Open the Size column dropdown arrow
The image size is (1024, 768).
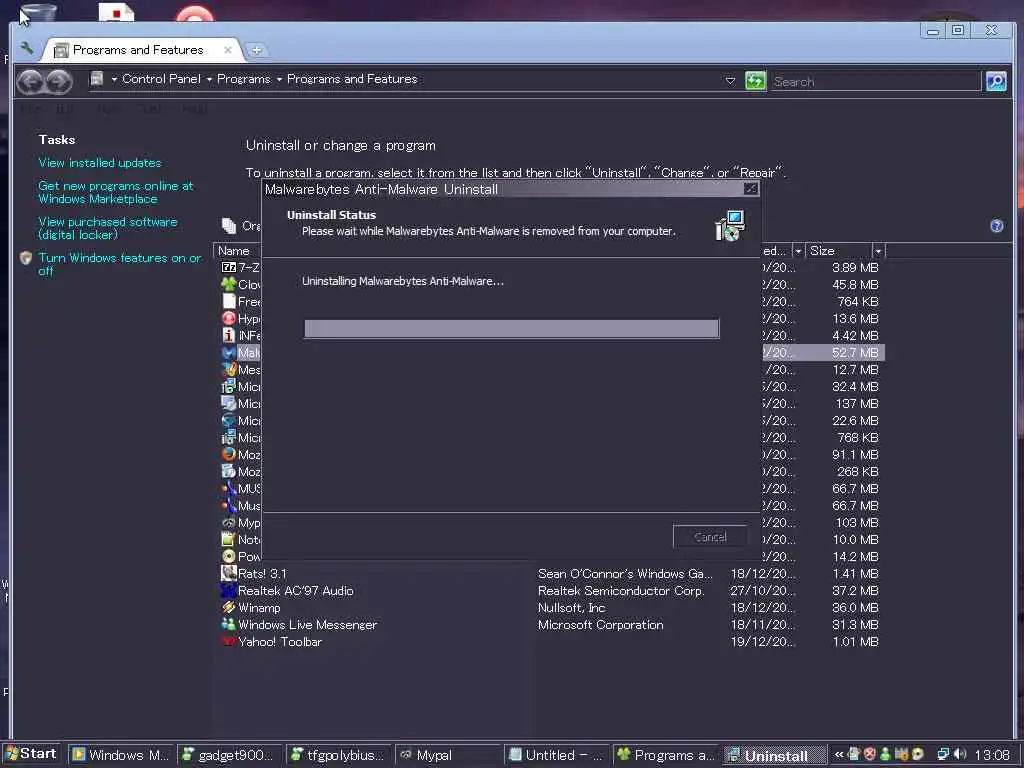pyautogui.click(x=878, y=251)
